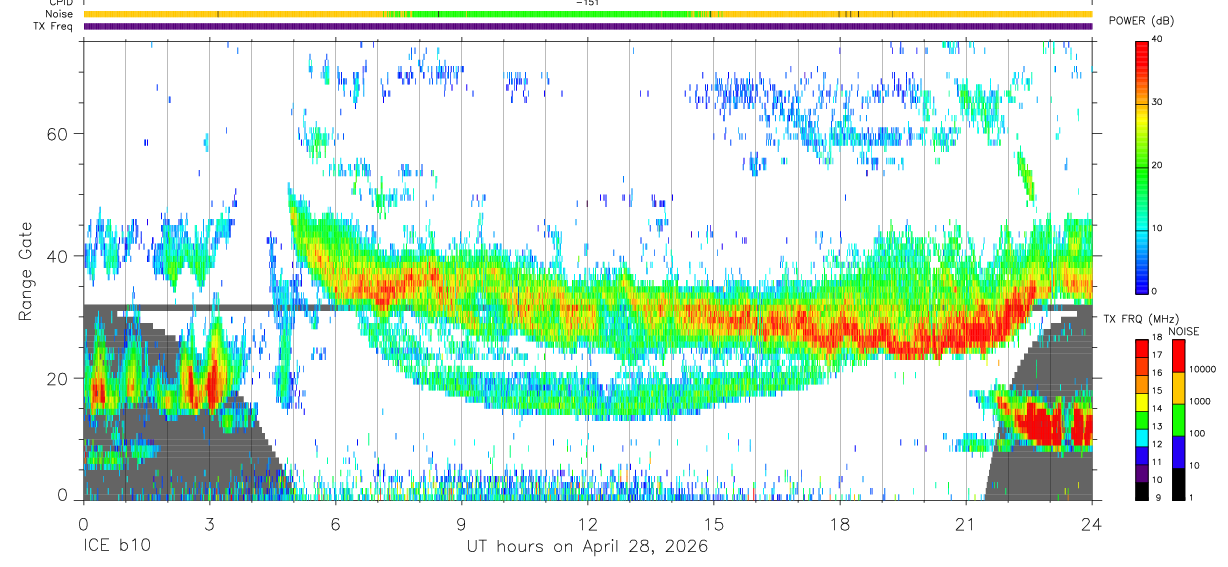The height and width of the screenshot is (567, 1228).
Task: Click the '3' tick on UT hours axis
Action: (x=209, y=524)
